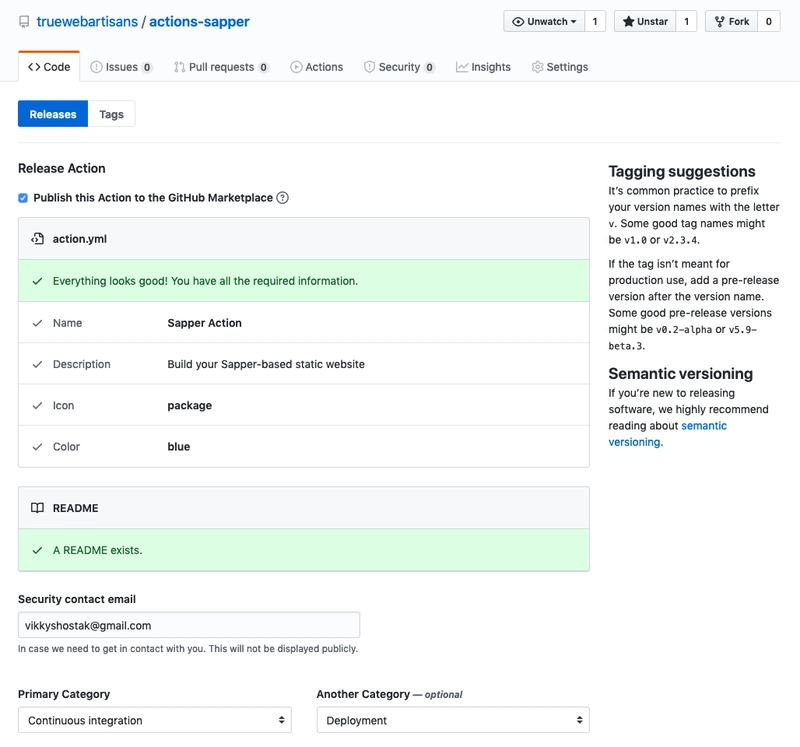Switch to the Pull requests tab
This screenshot has height=747, width=800.
(x=221, y=67)
